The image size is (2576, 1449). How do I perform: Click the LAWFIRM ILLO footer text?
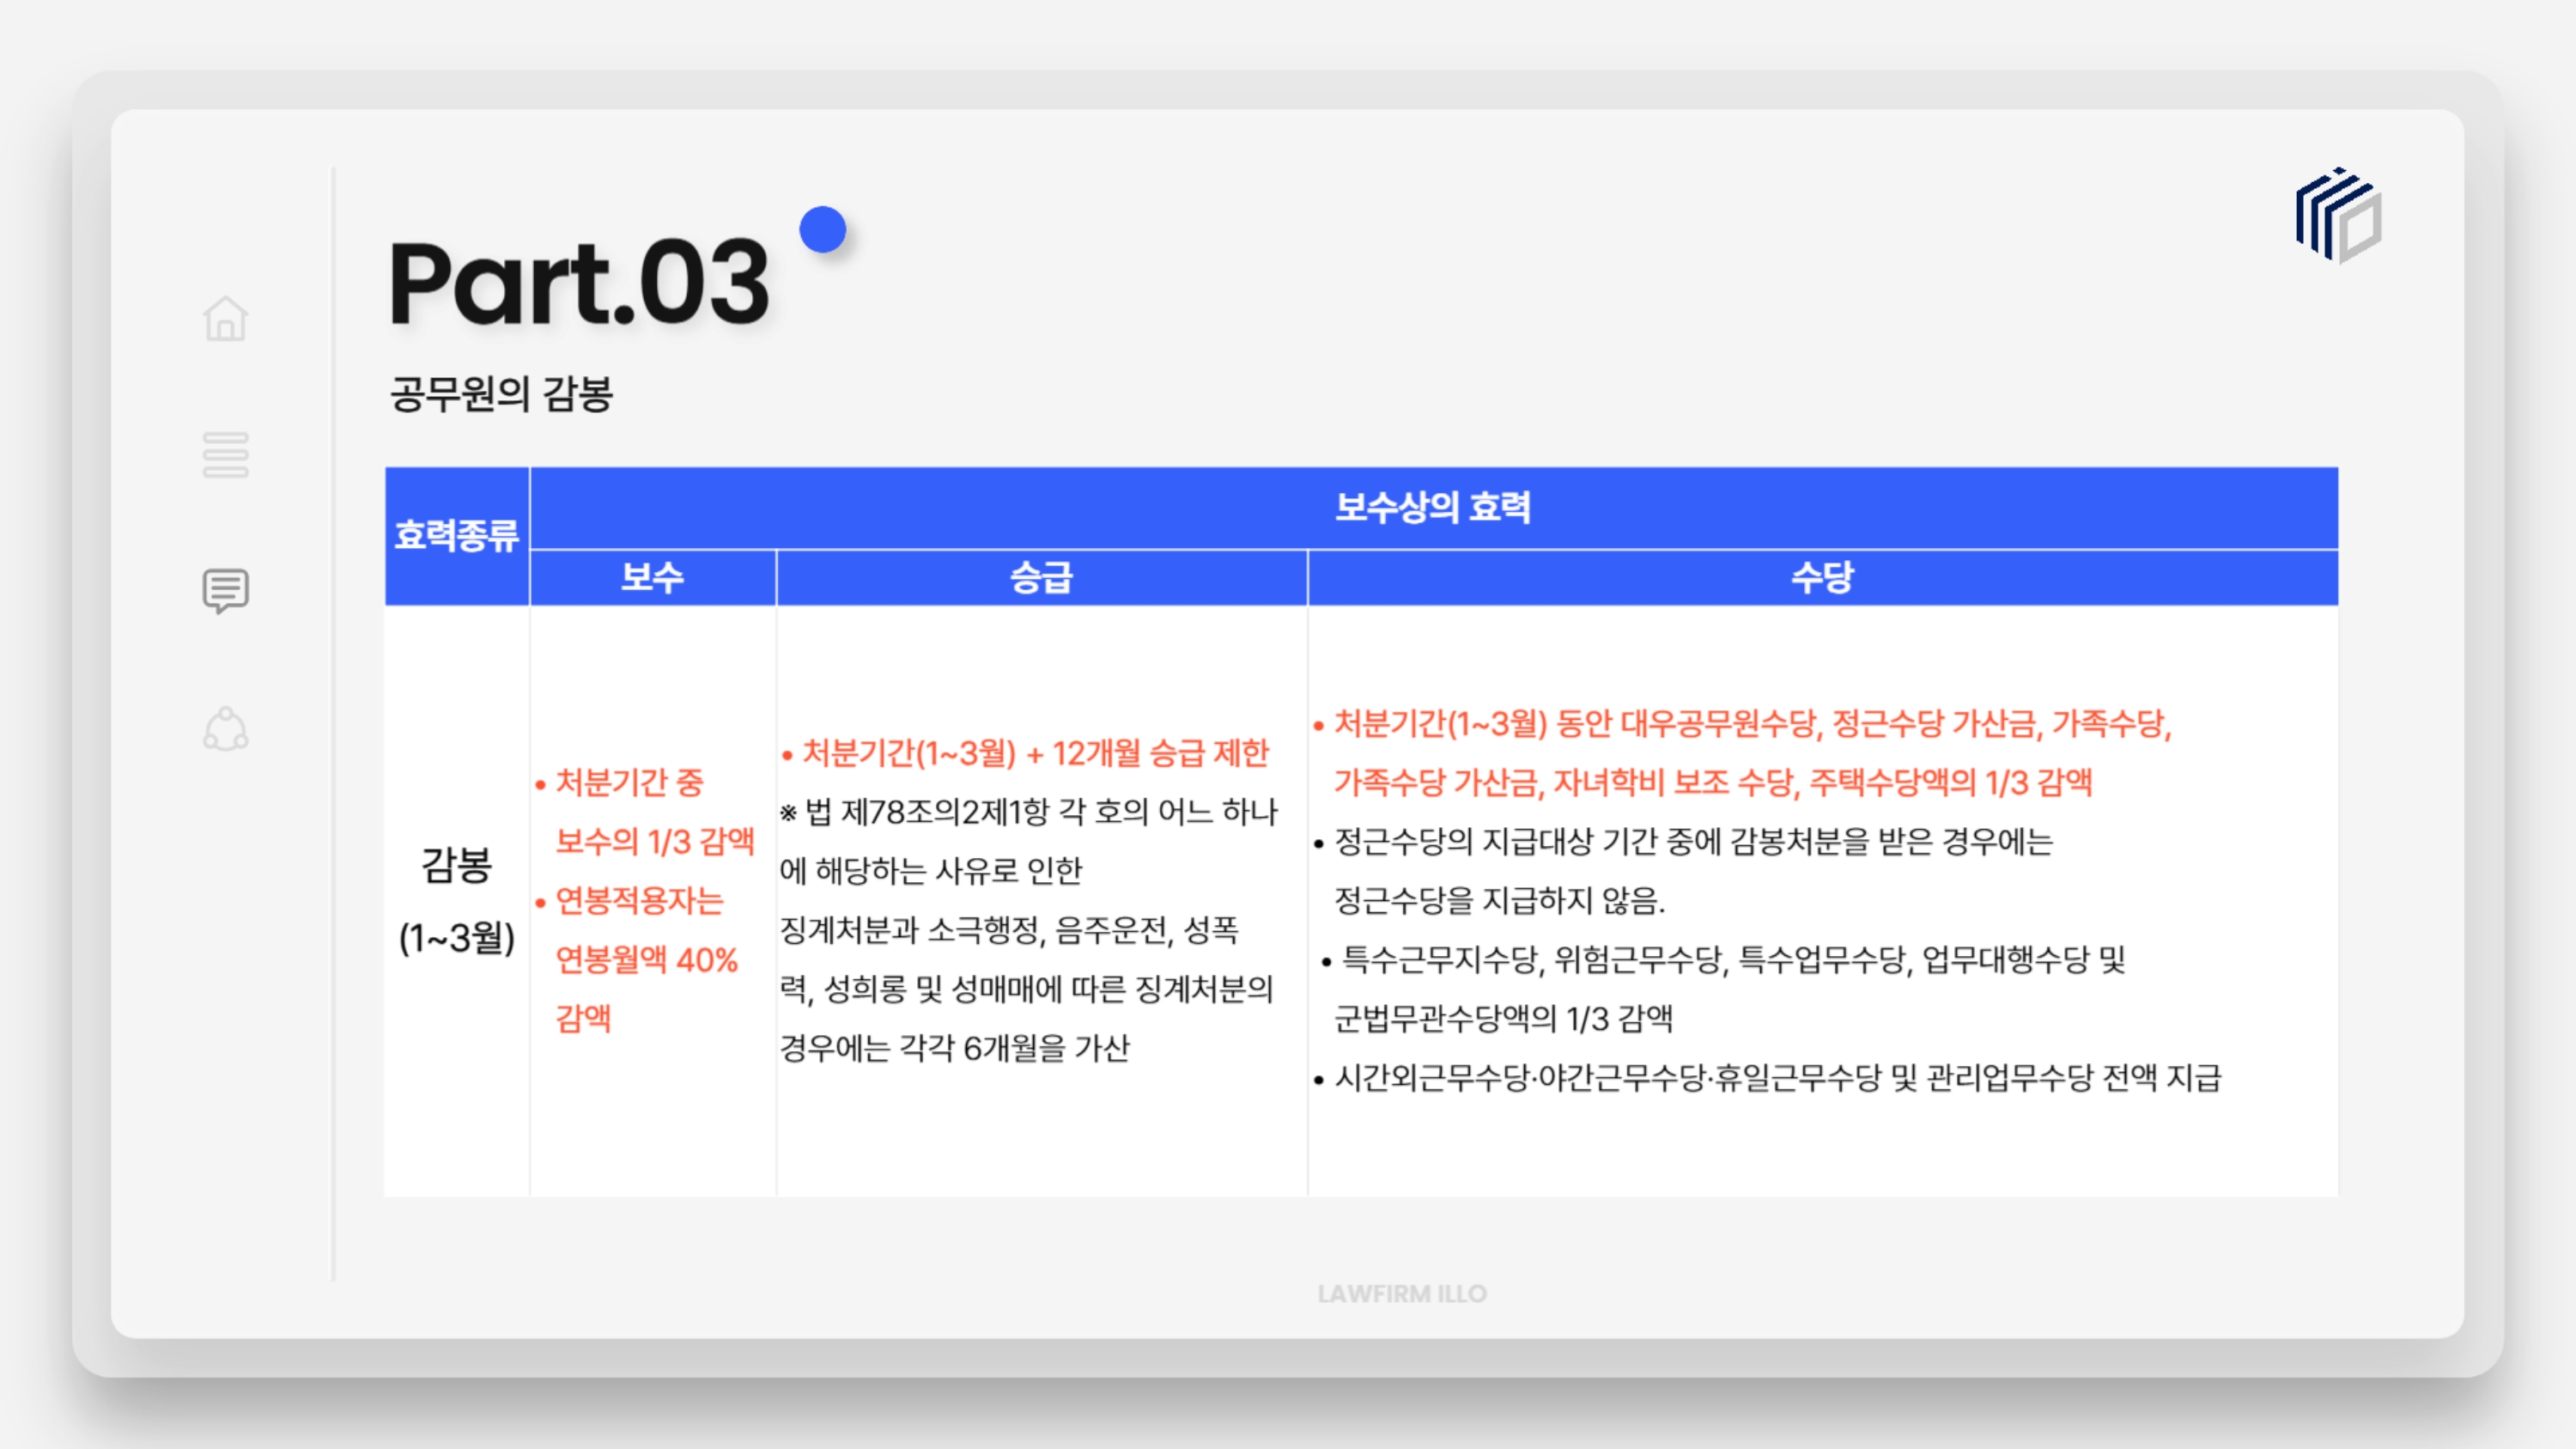click(1402, 1294)
